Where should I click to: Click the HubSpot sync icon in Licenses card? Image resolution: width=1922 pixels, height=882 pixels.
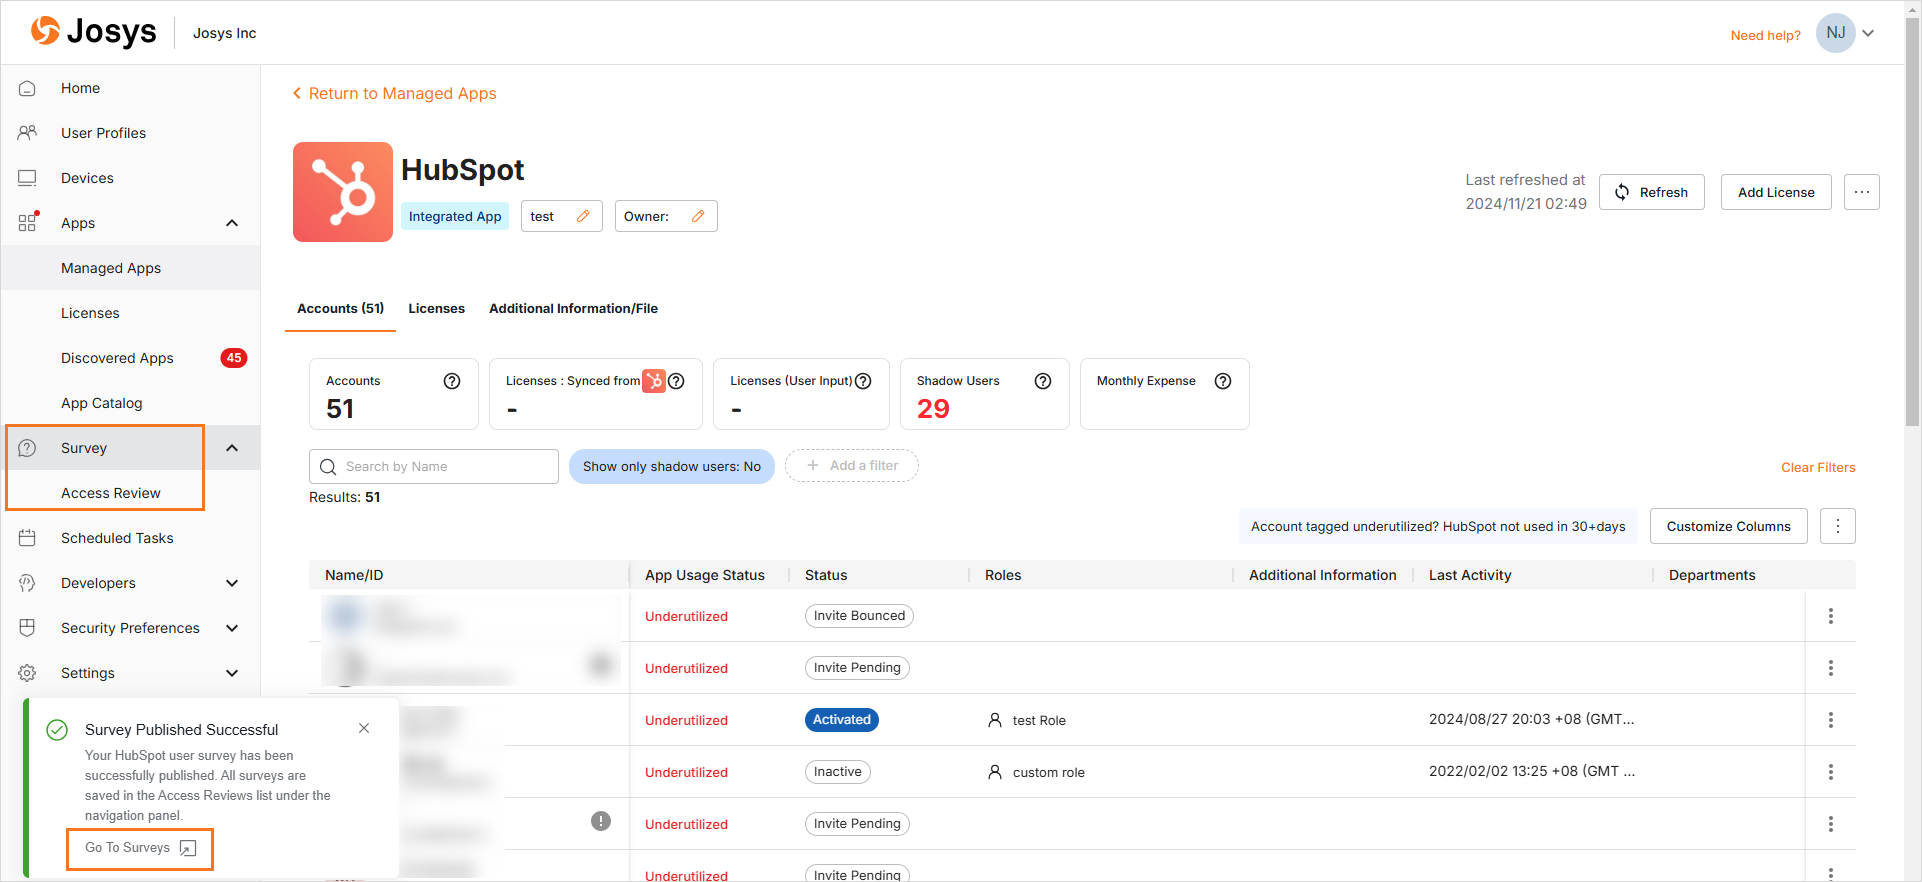click(x=654, y=381)
